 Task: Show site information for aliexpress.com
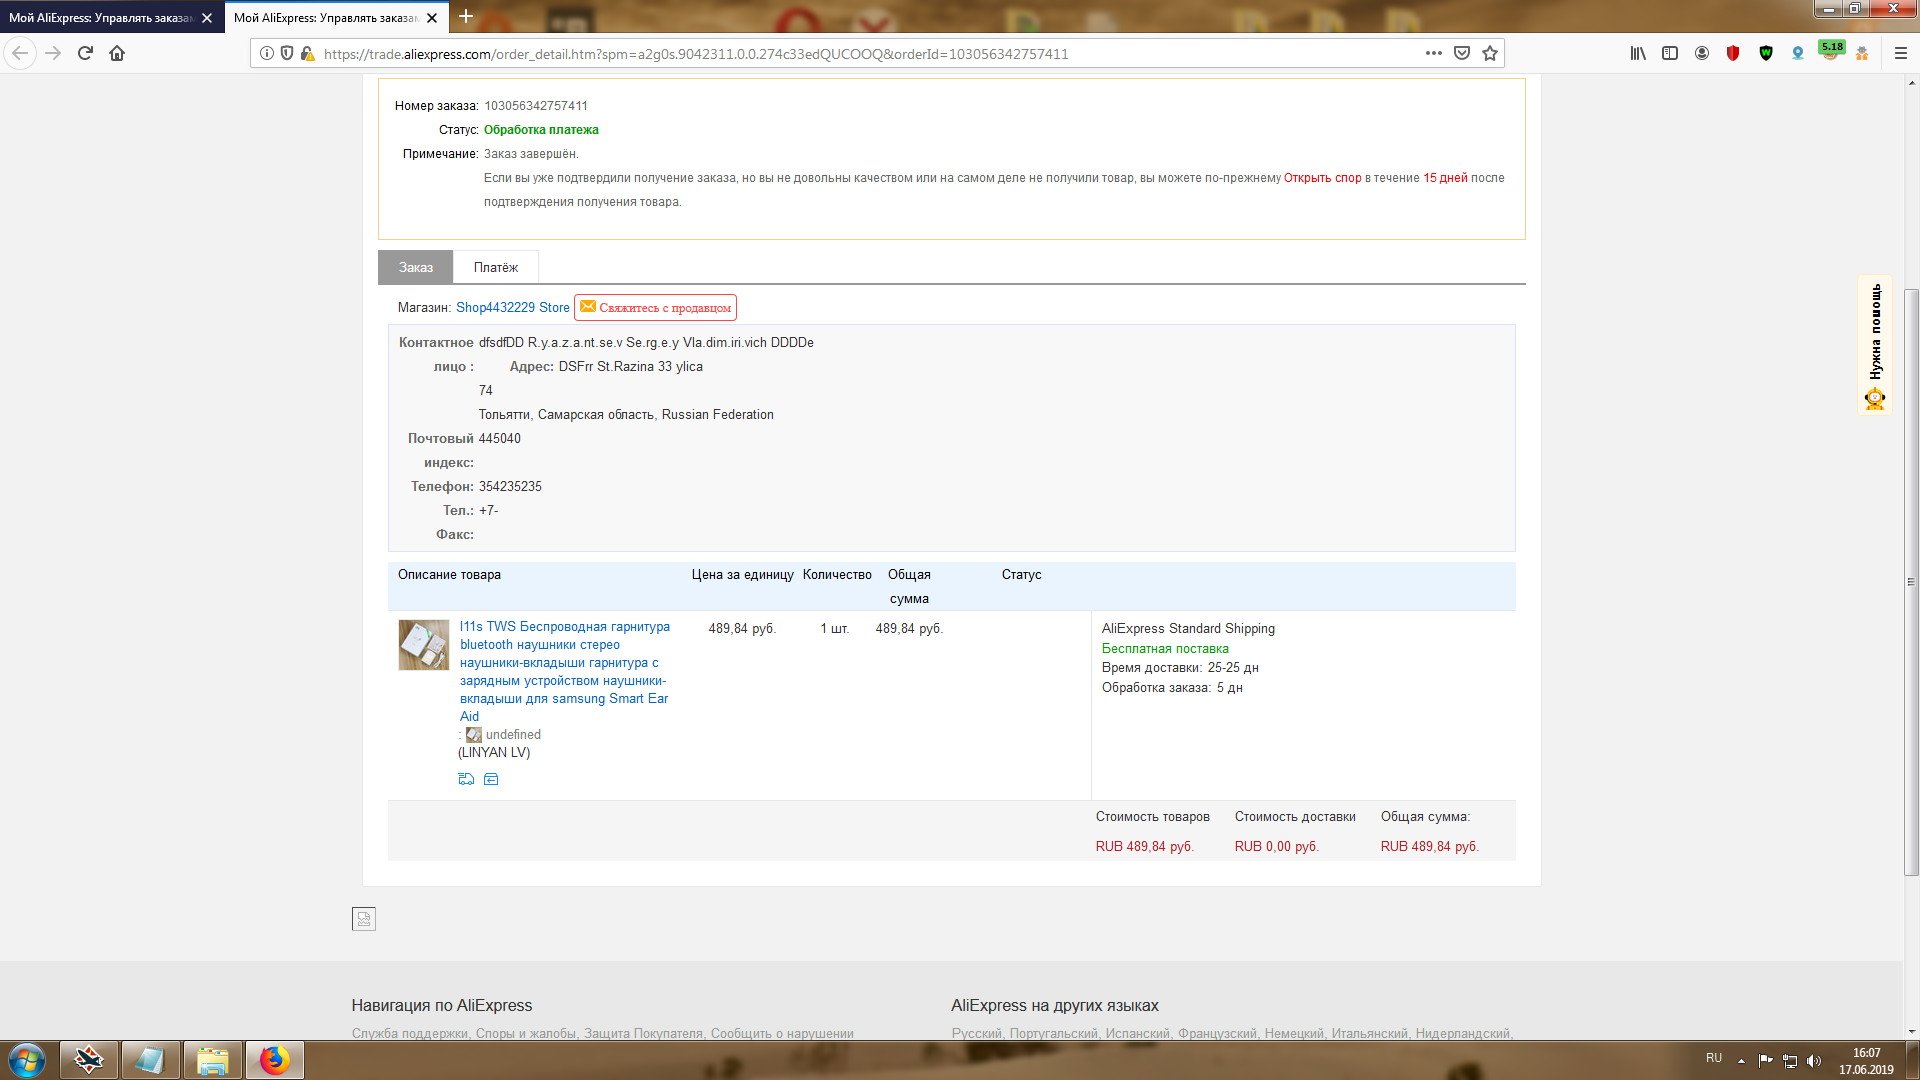pos(267,54)
